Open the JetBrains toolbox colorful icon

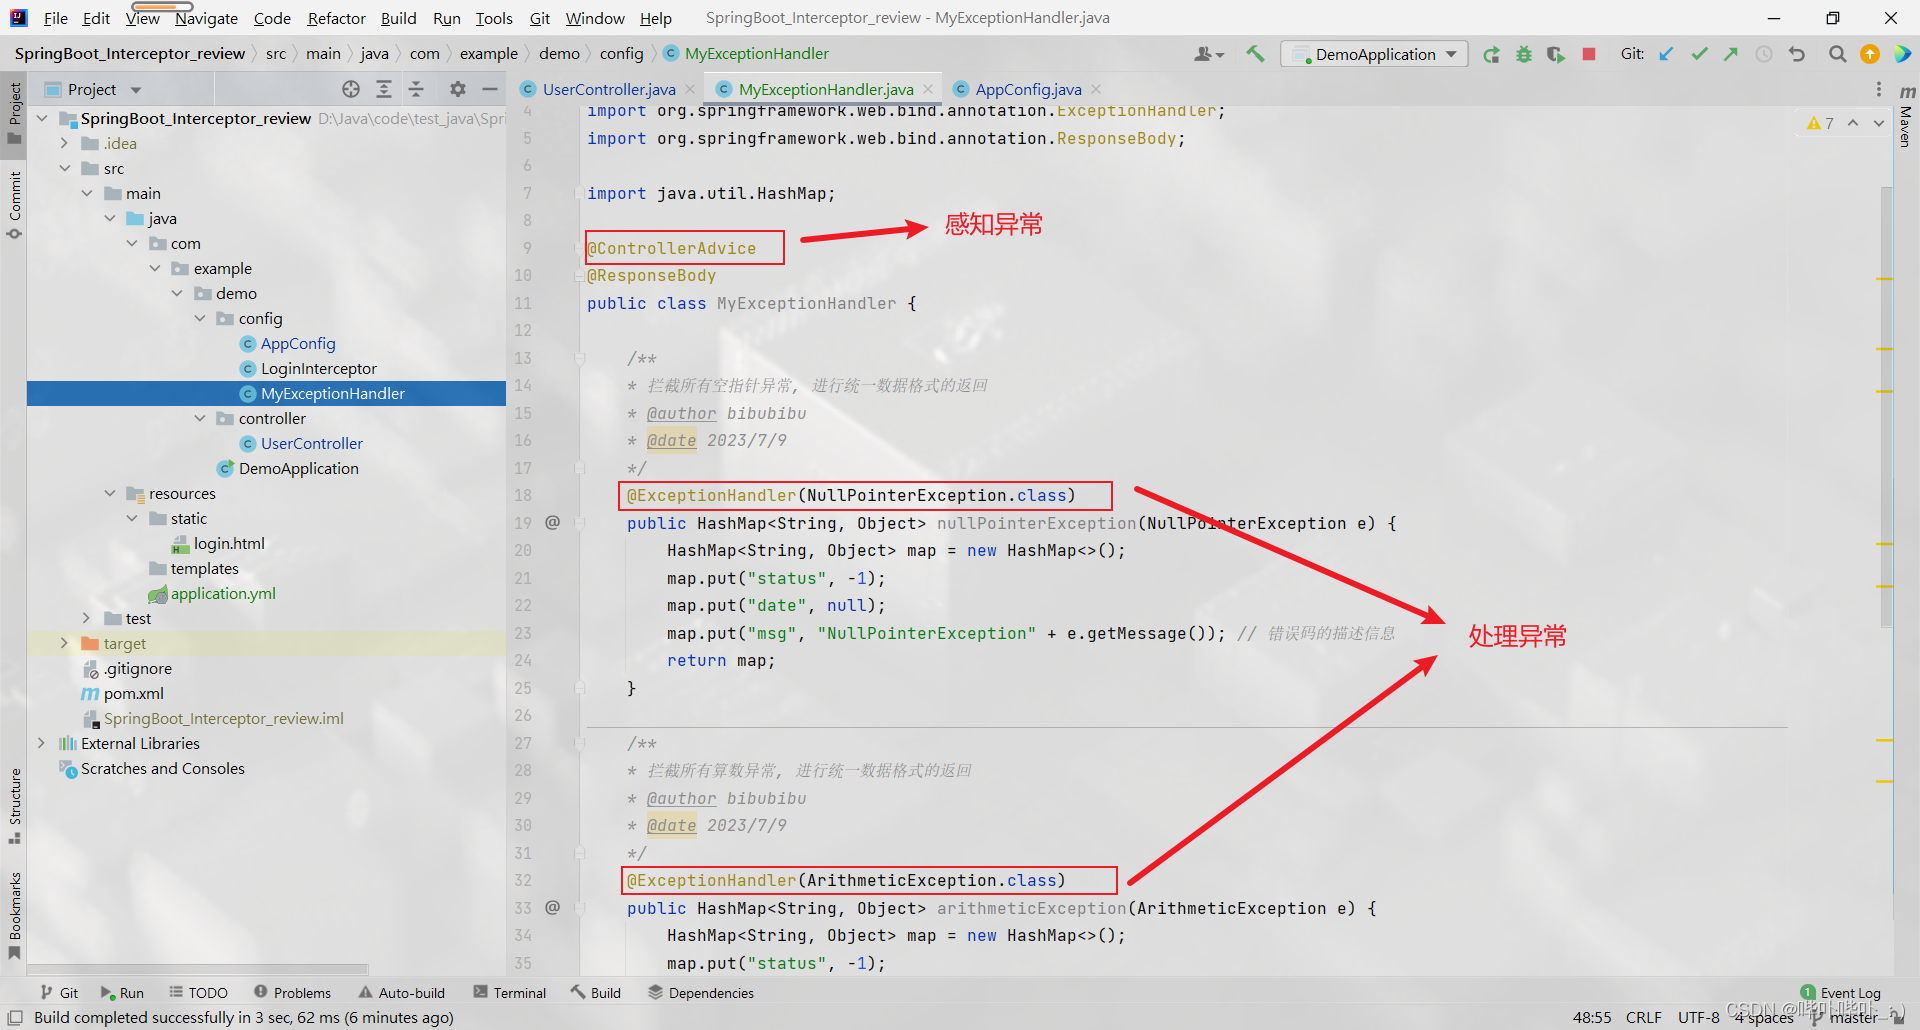(x=1902, y=54)
